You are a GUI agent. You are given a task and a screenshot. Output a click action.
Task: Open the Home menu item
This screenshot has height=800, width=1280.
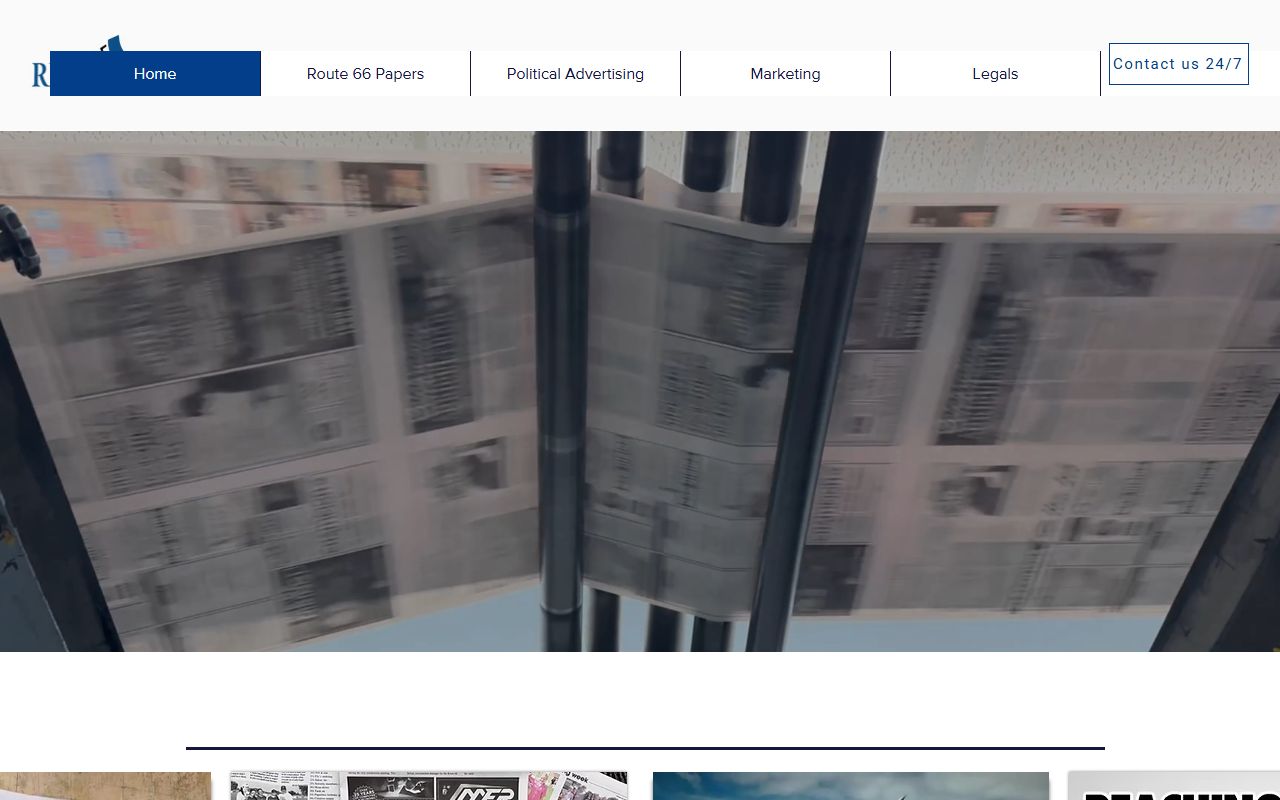(155, 74)
